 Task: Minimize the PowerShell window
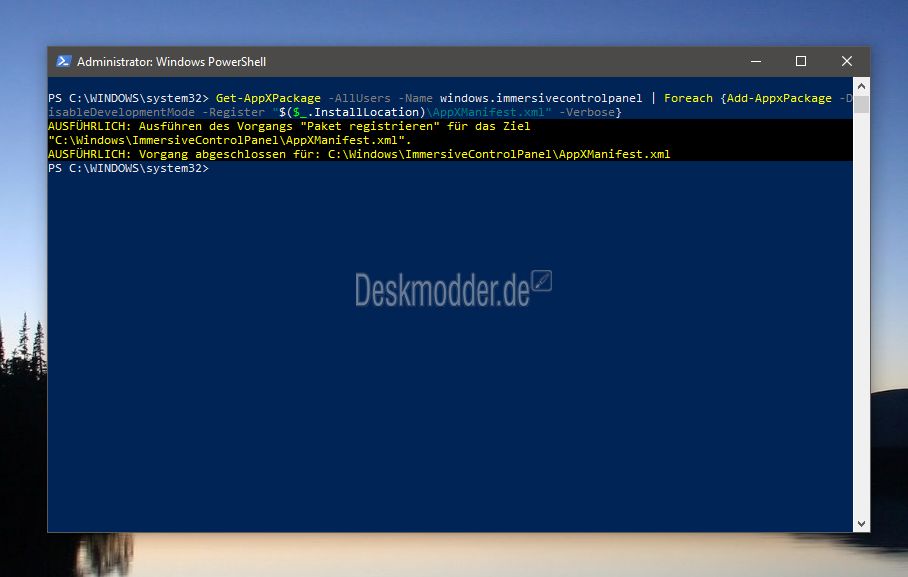click(x=756, y=61)
